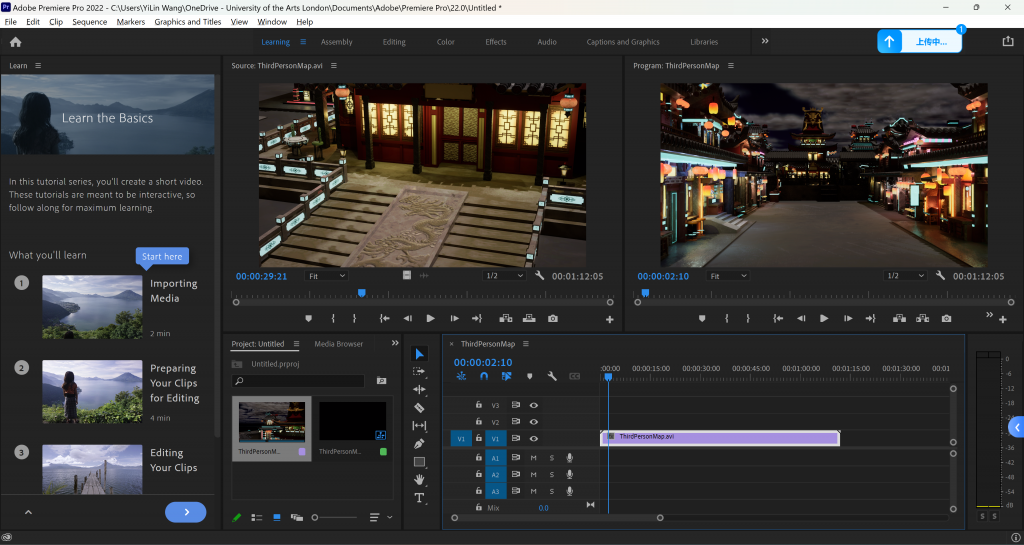The width and height of the screenshot is (1024, 545).
Task: Open the Quick Export share icon
Action: coord(1008,41)
